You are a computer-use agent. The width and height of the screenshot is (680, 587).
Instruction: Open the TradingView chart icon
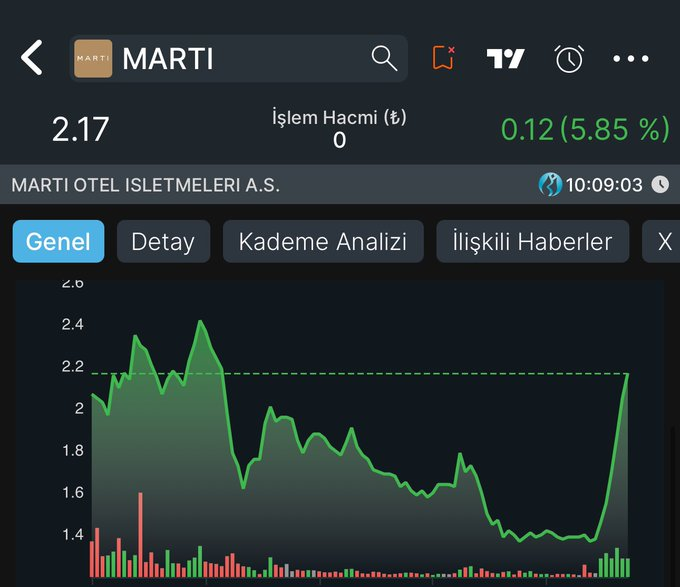[x=505, y=58]
